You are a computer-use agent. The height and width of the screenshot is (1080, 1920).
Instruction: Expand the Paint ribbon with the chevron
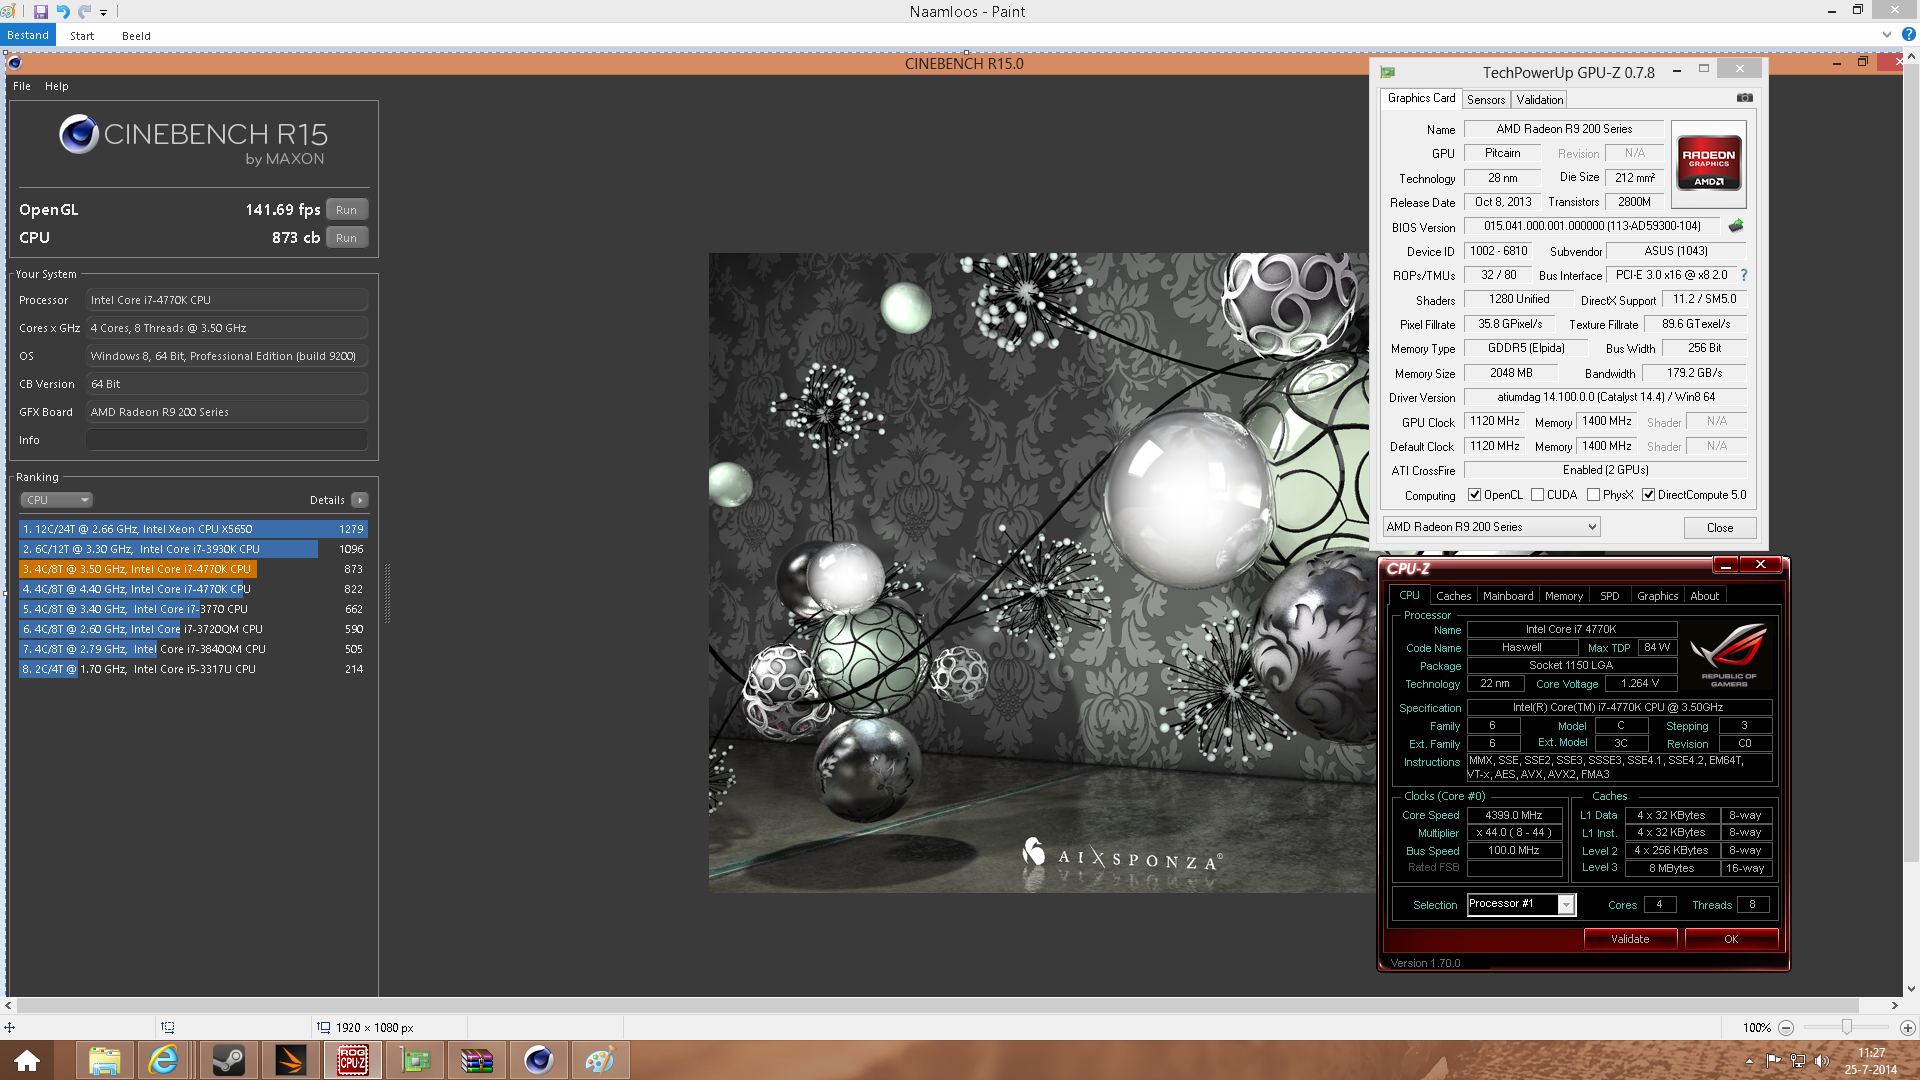point(1887,34)
